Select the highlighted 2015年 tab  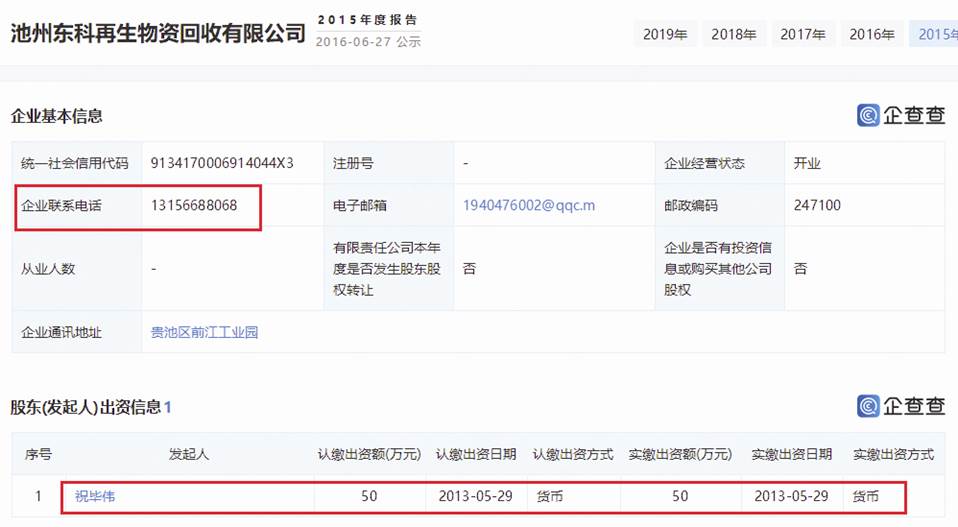pos(936,34)
